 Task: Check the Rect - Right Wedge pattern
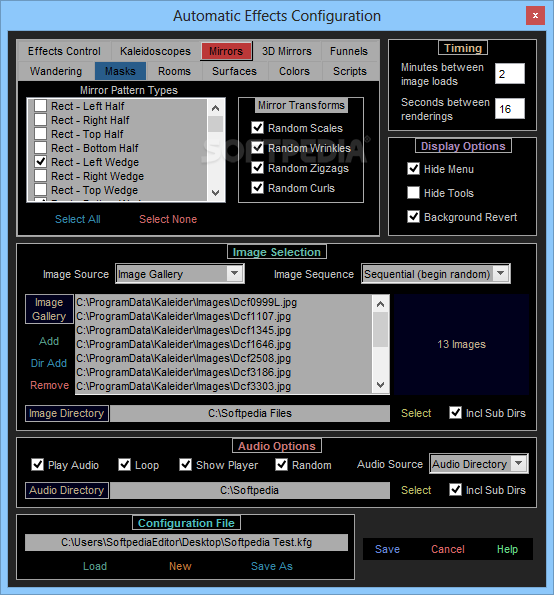click(x=41, y=176)
